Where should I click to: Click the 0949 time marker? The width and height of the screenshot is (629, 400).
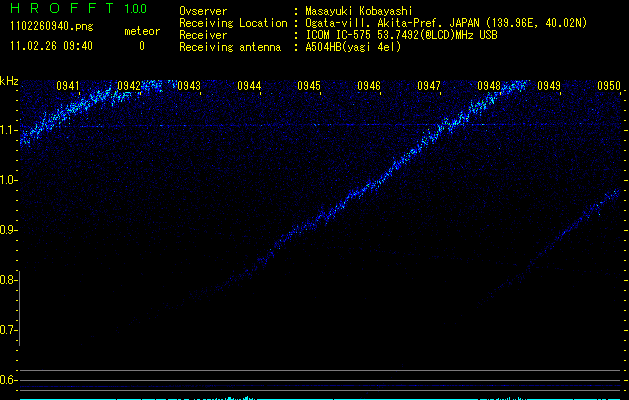coord(549,86)
